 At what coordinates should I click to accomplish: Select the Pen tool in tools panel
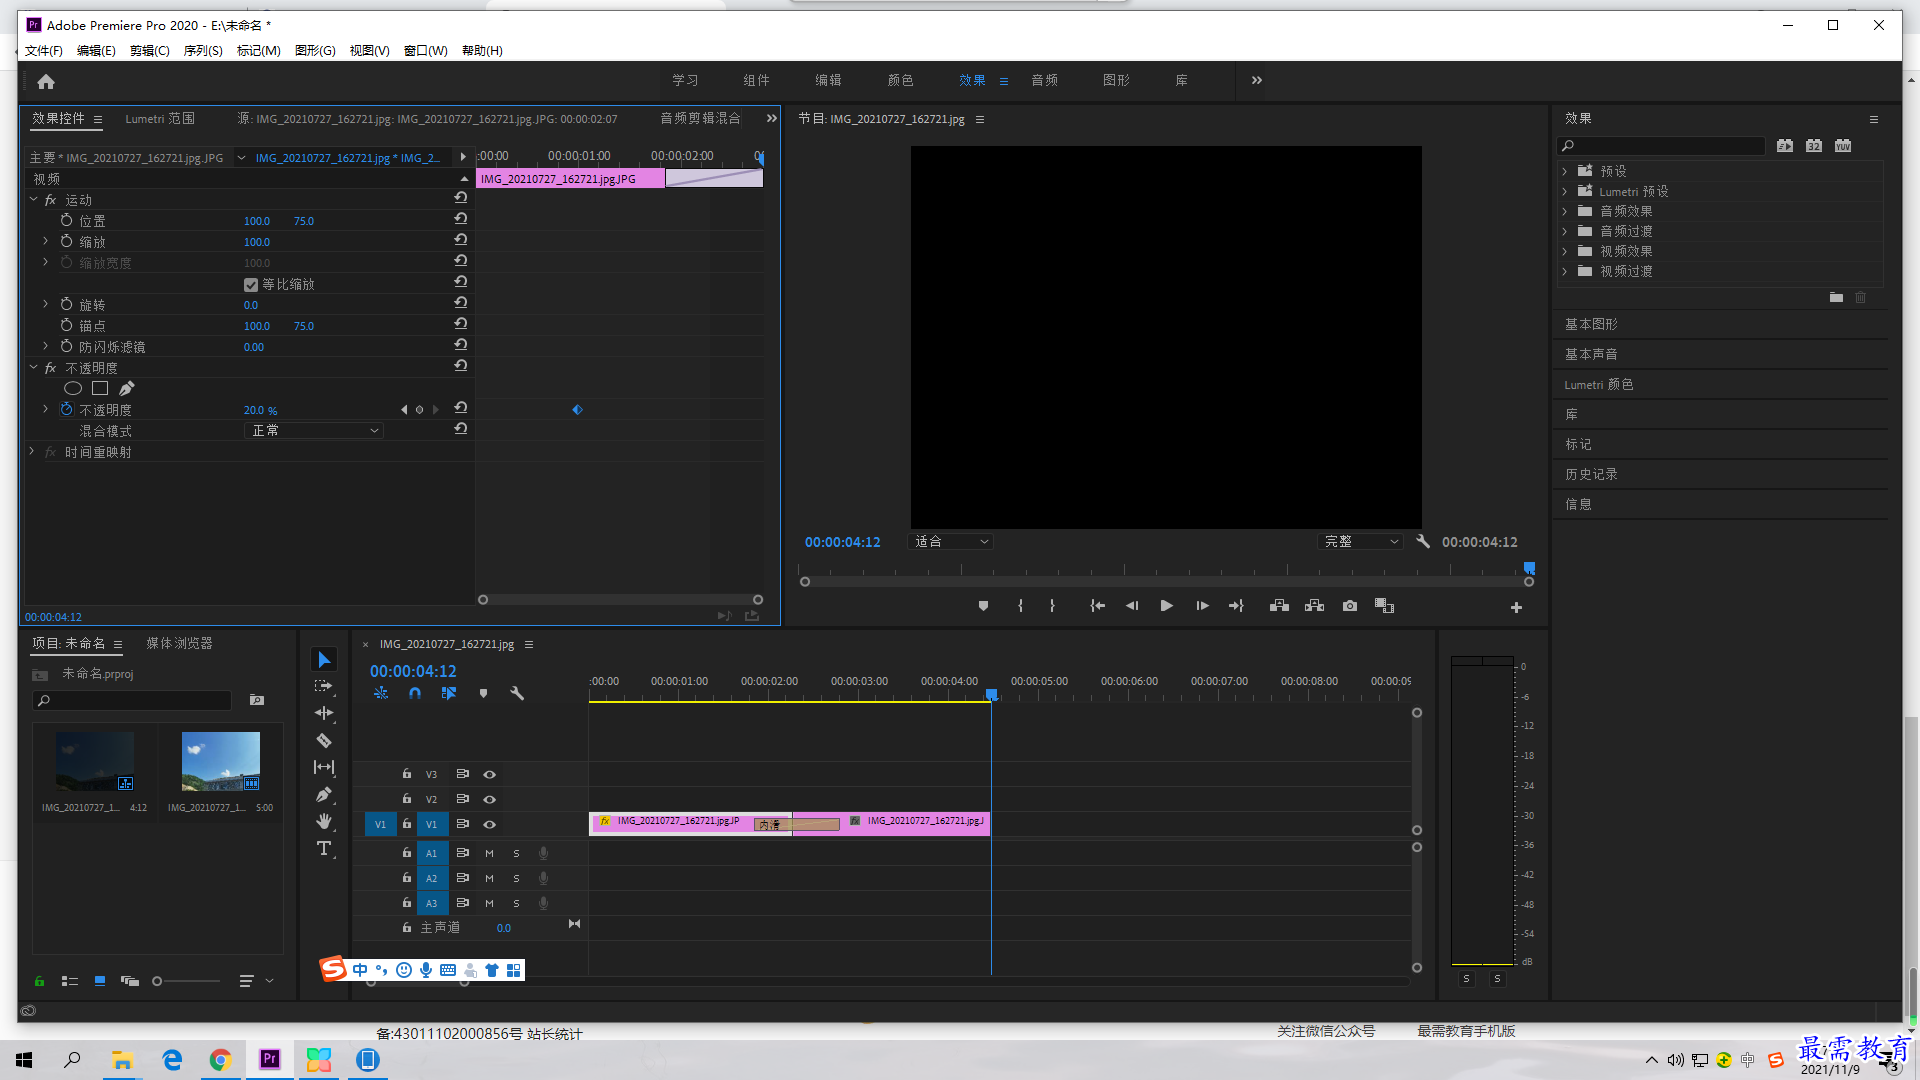point(324,795)
